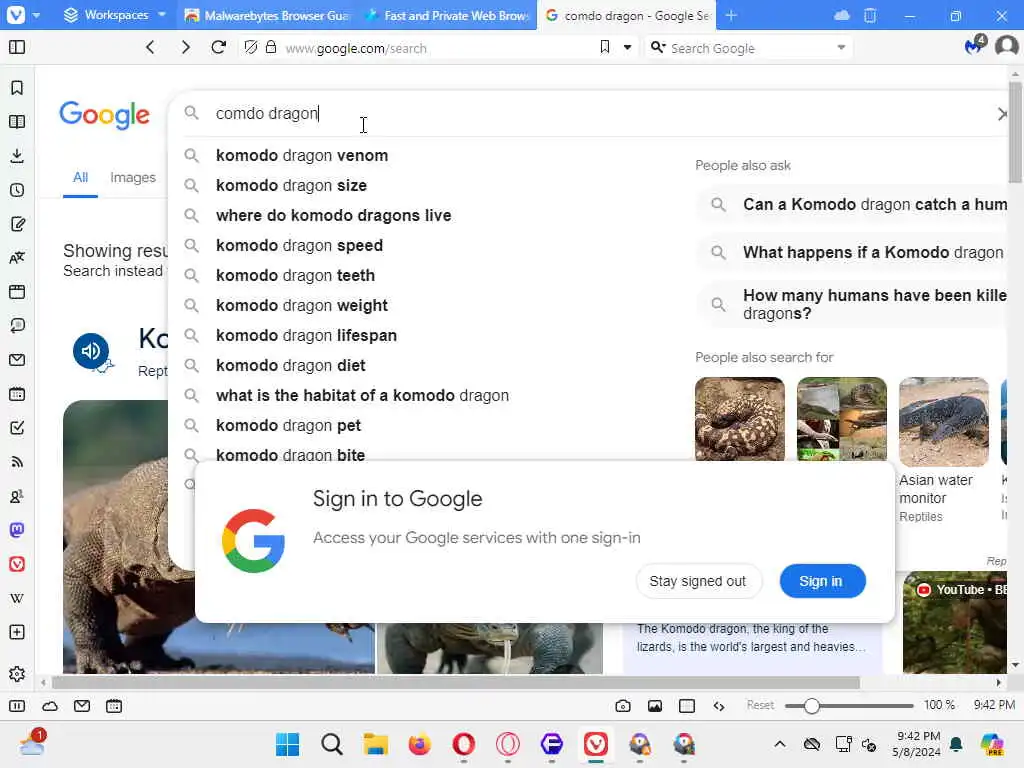Open the capture page camera tool
The width and height of the screenshot is (1024, 768).
[x=623, y=706]
